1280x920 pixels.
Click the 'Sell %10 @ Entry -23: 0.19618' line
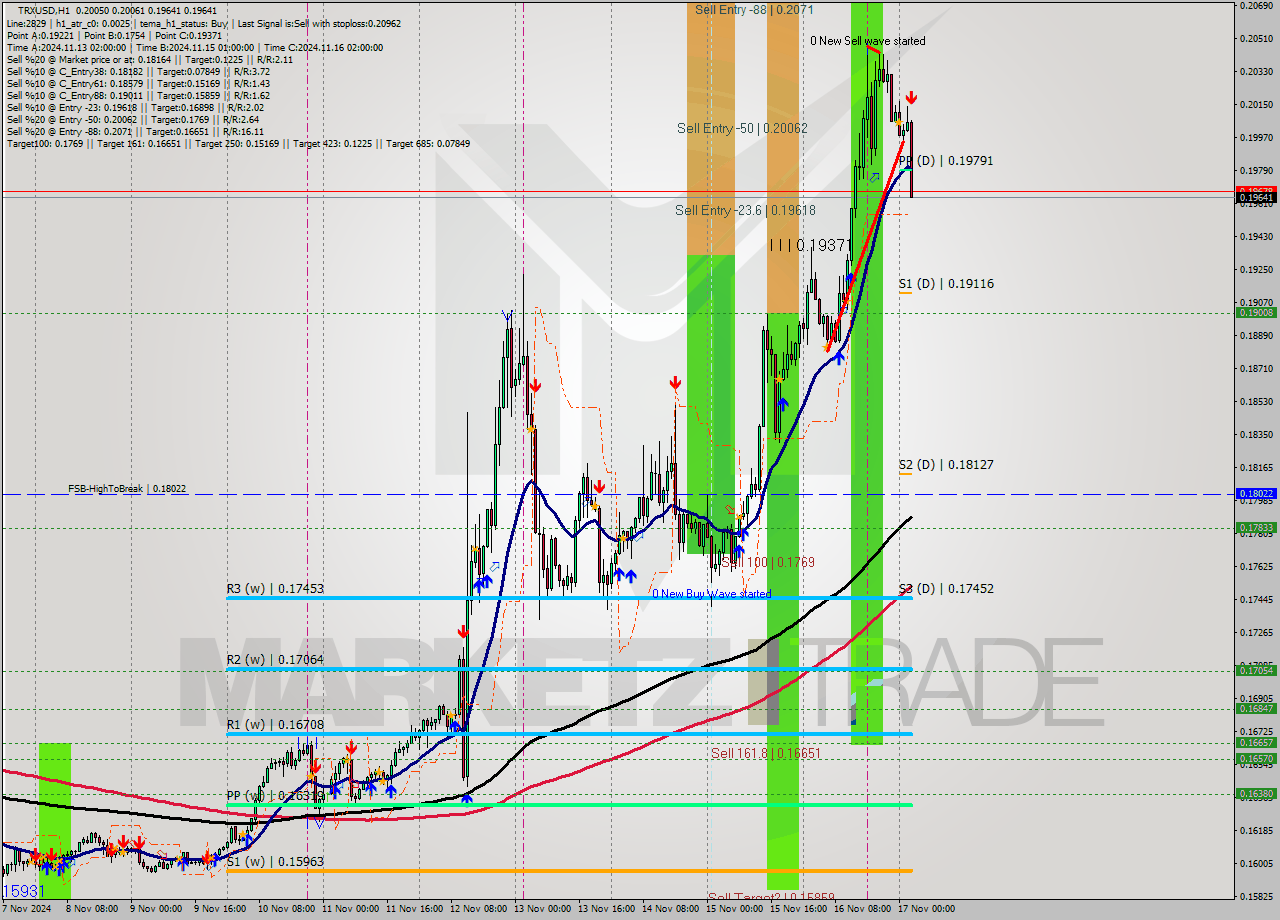pos(135,107)
